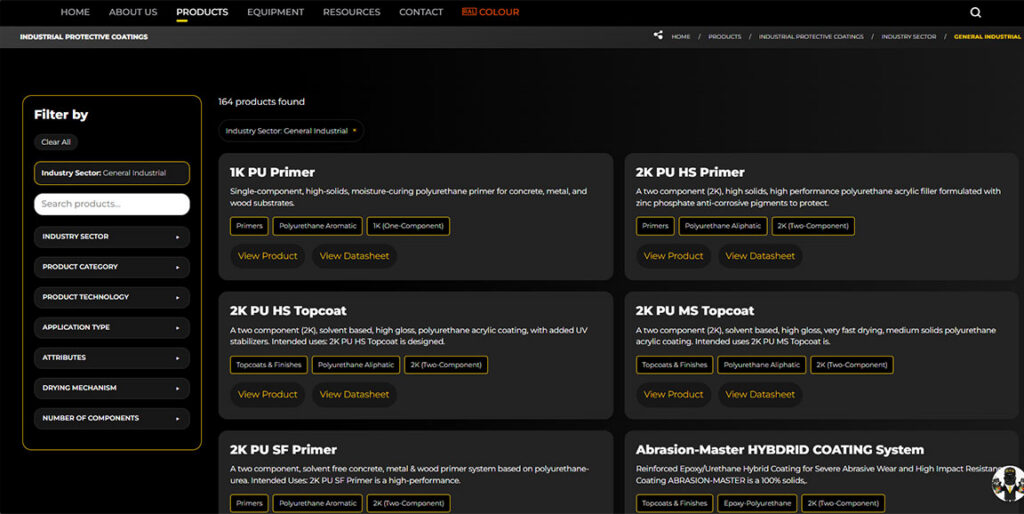
Task: Open the 2K PU HS Topcoat title
Action: [288, 311]
